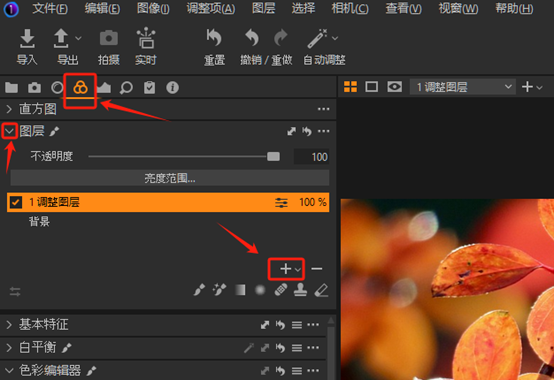Click the layer settings sliders icon on 1 调整图层
The height and width of the screenshot is (380, 554).
point(281,203)
